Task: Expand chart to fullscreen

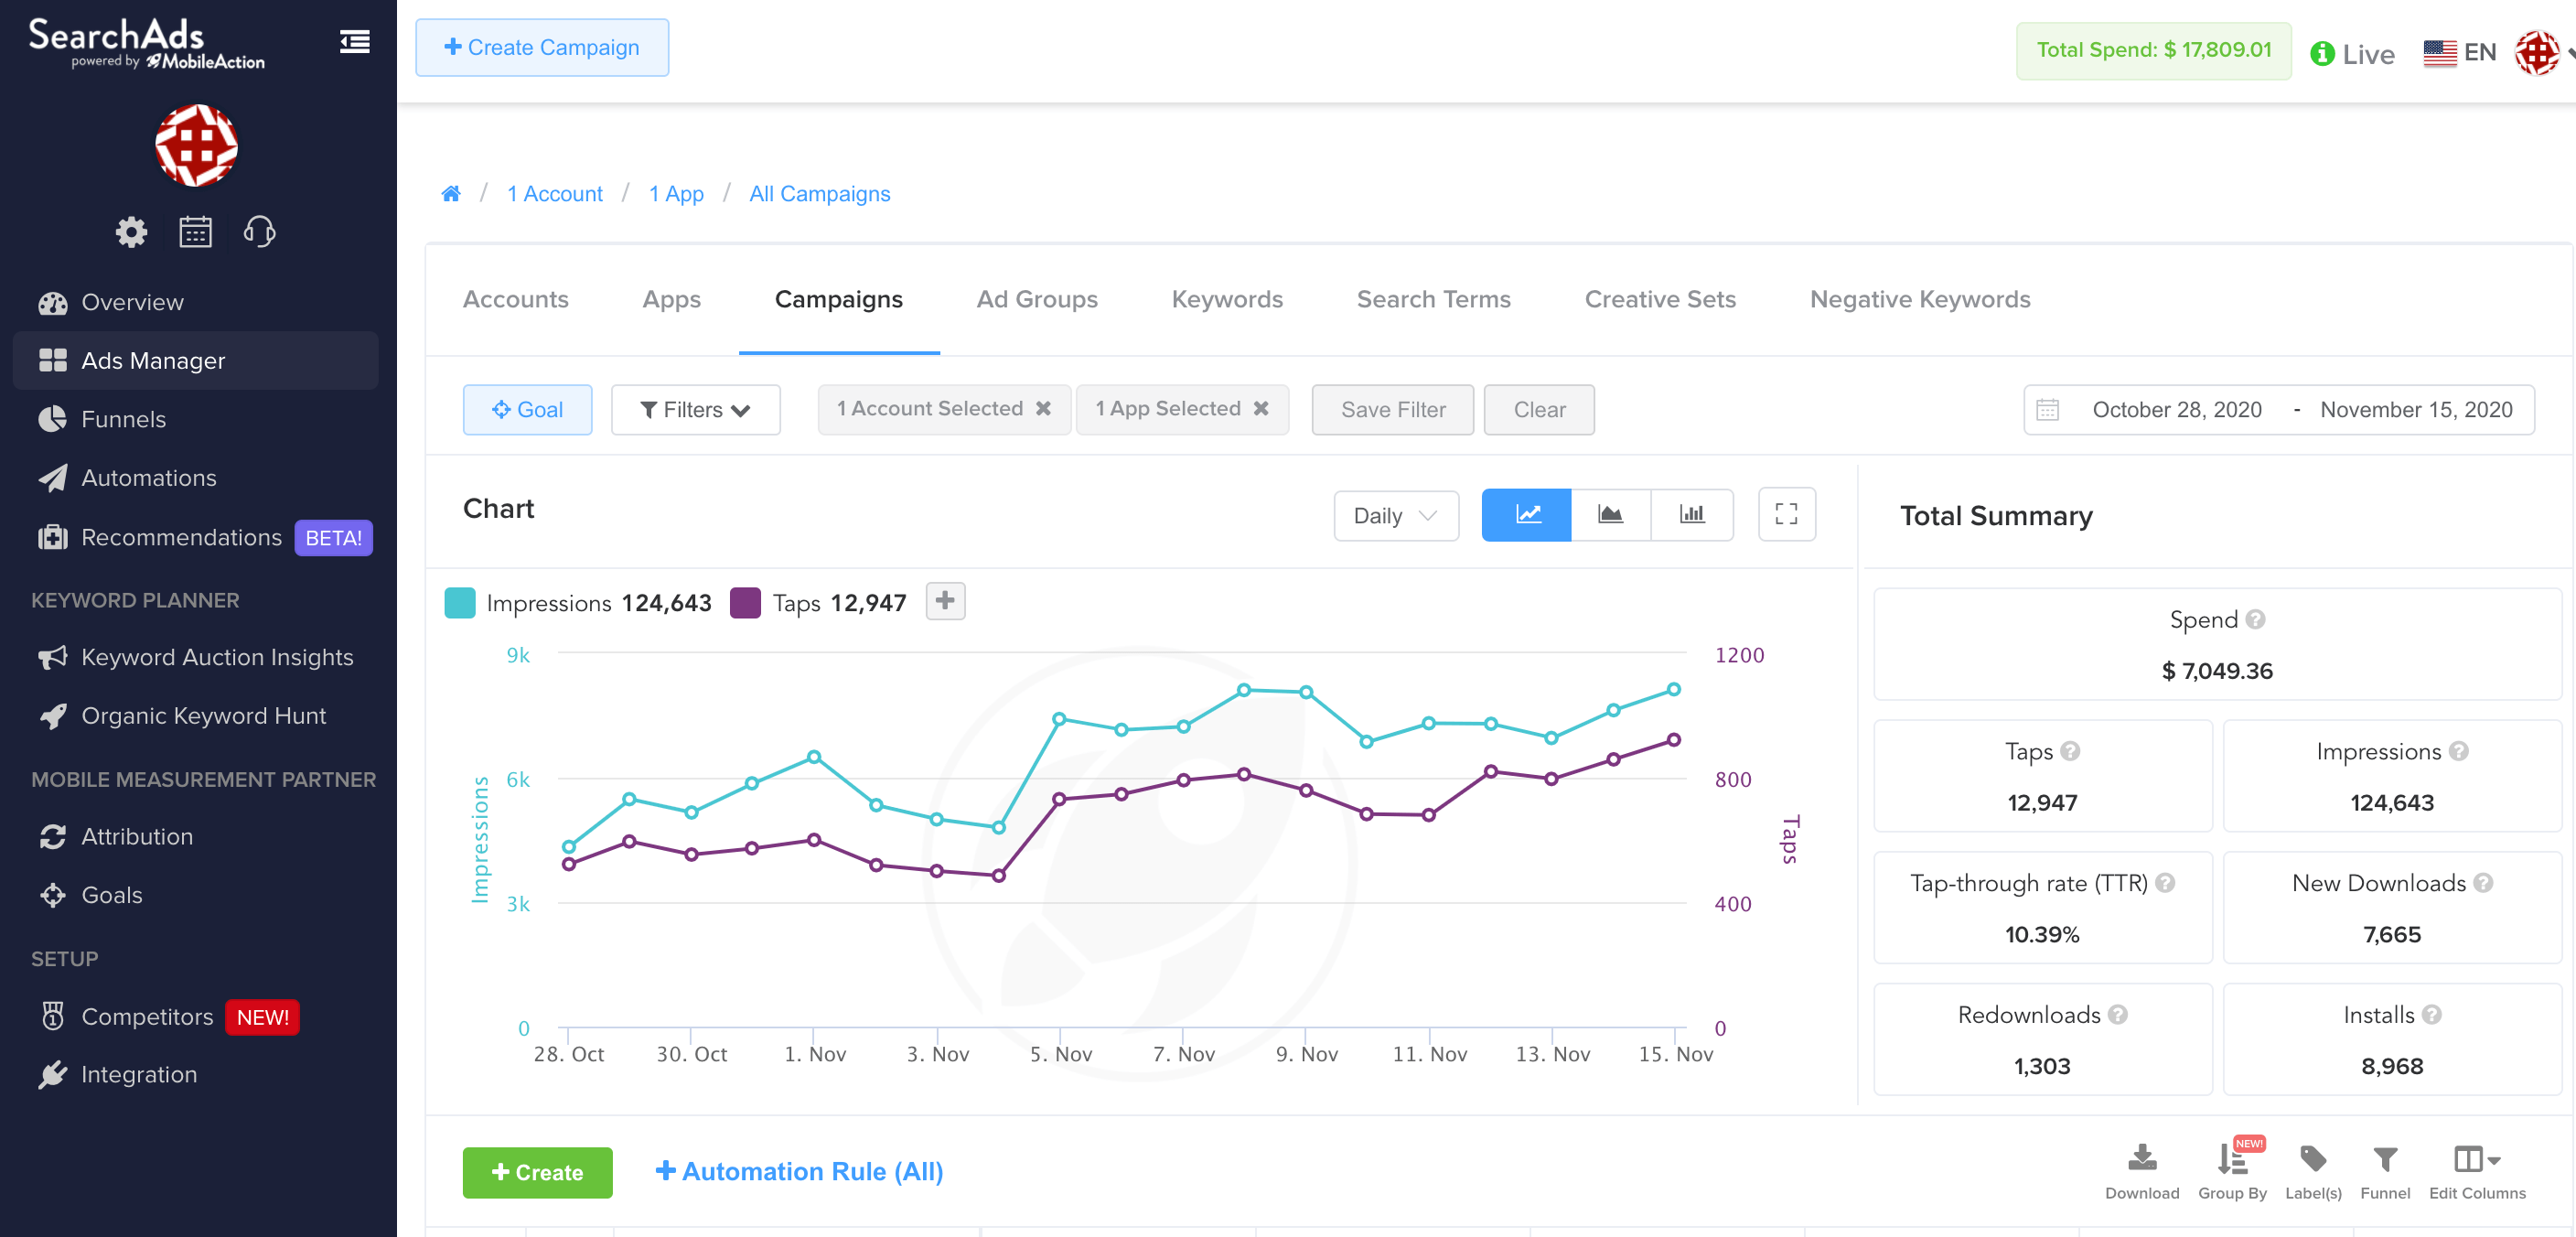Action: (x=1786, y=514)
